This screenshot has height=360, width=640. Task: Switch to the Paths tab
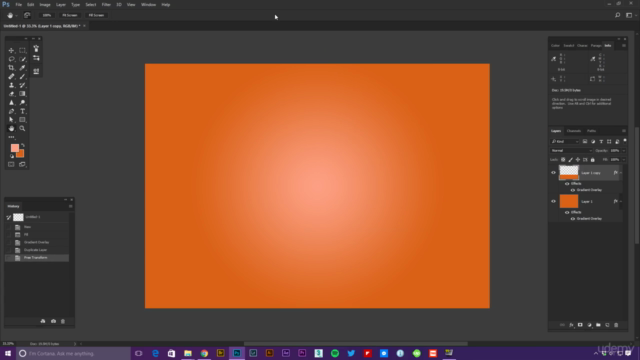[x=591, y=131]
